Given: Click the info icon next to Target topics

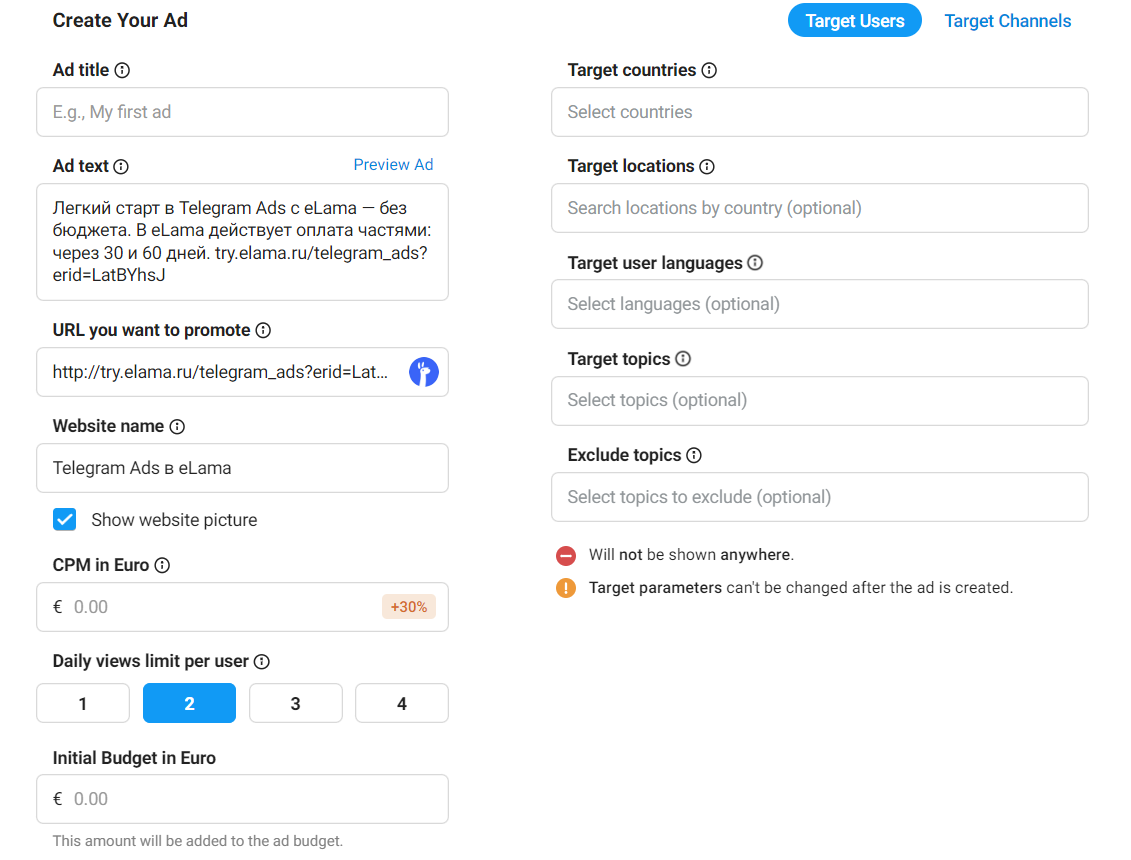Looking at the screenshot, I should [683, 359].
